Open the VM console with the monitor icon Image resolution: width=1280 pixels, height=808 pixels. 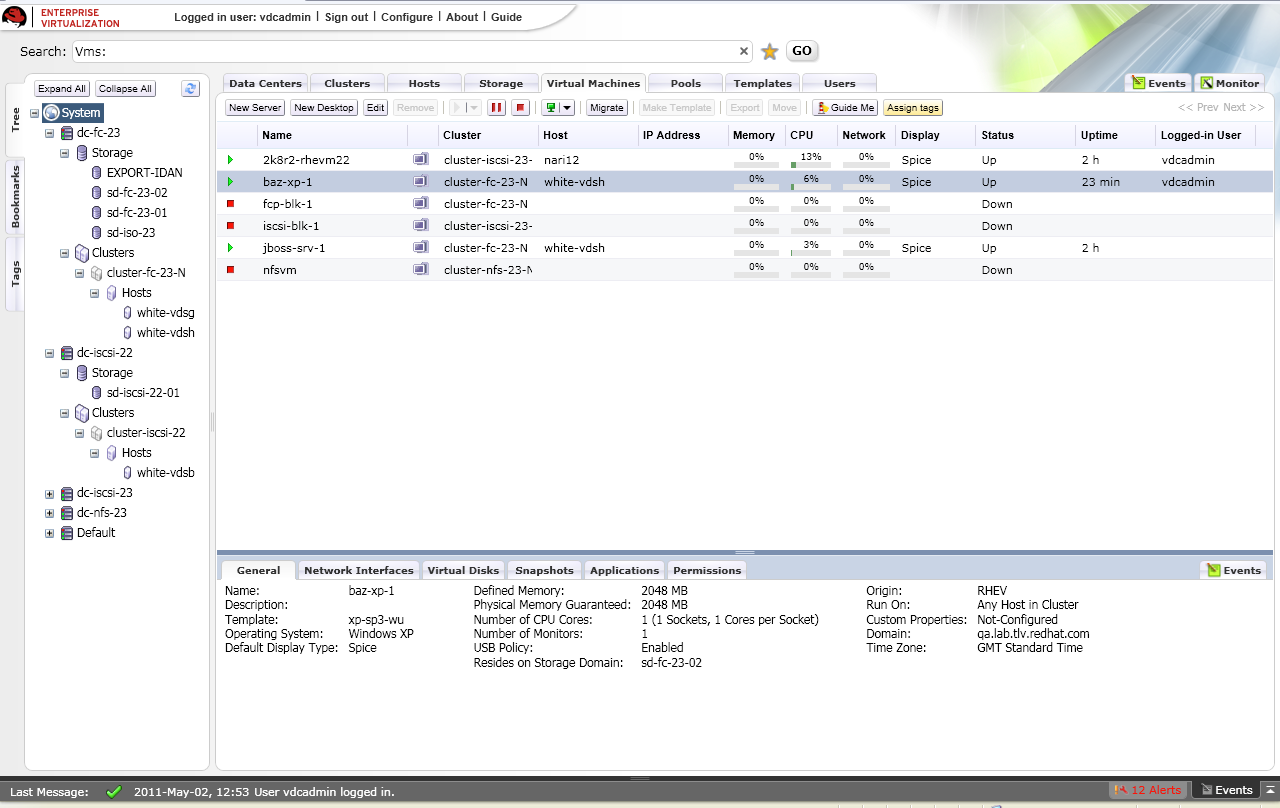click(550, 108)
